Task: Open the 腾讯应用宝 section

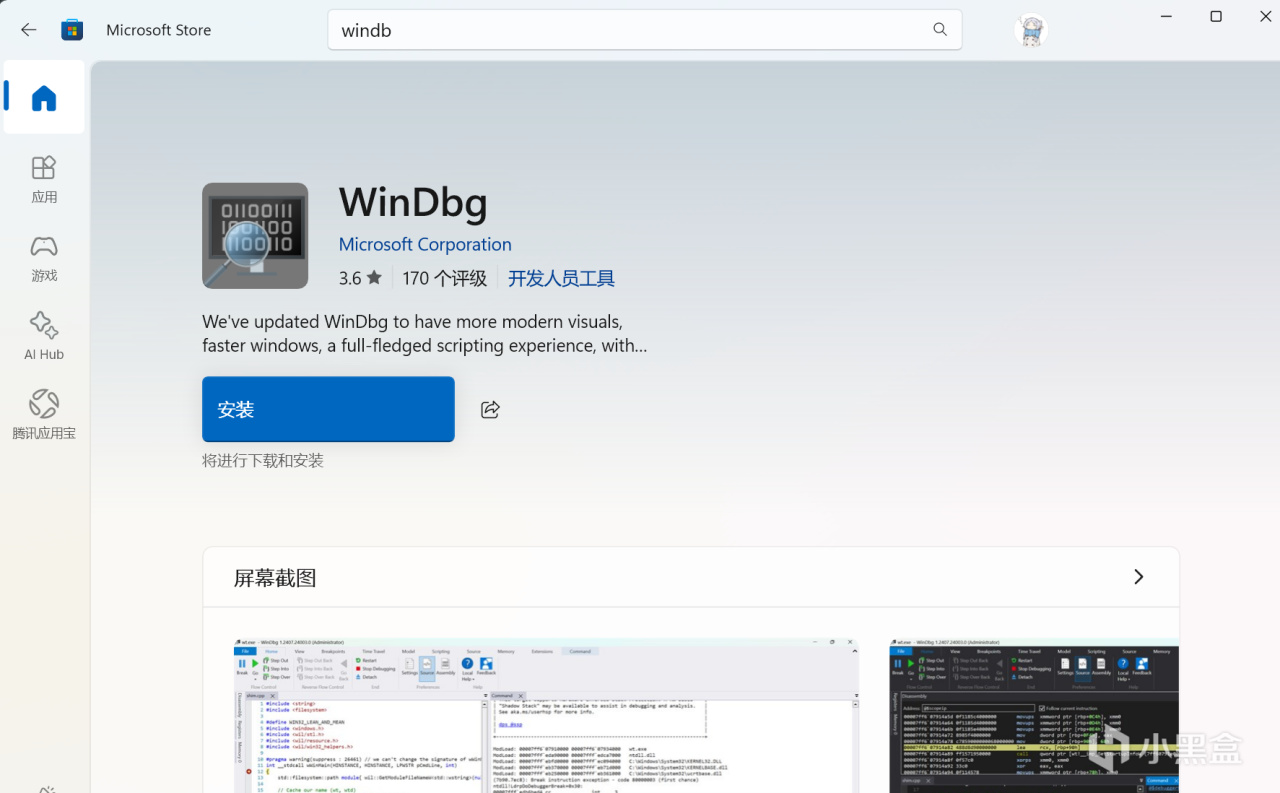Action: click(44, 416)
